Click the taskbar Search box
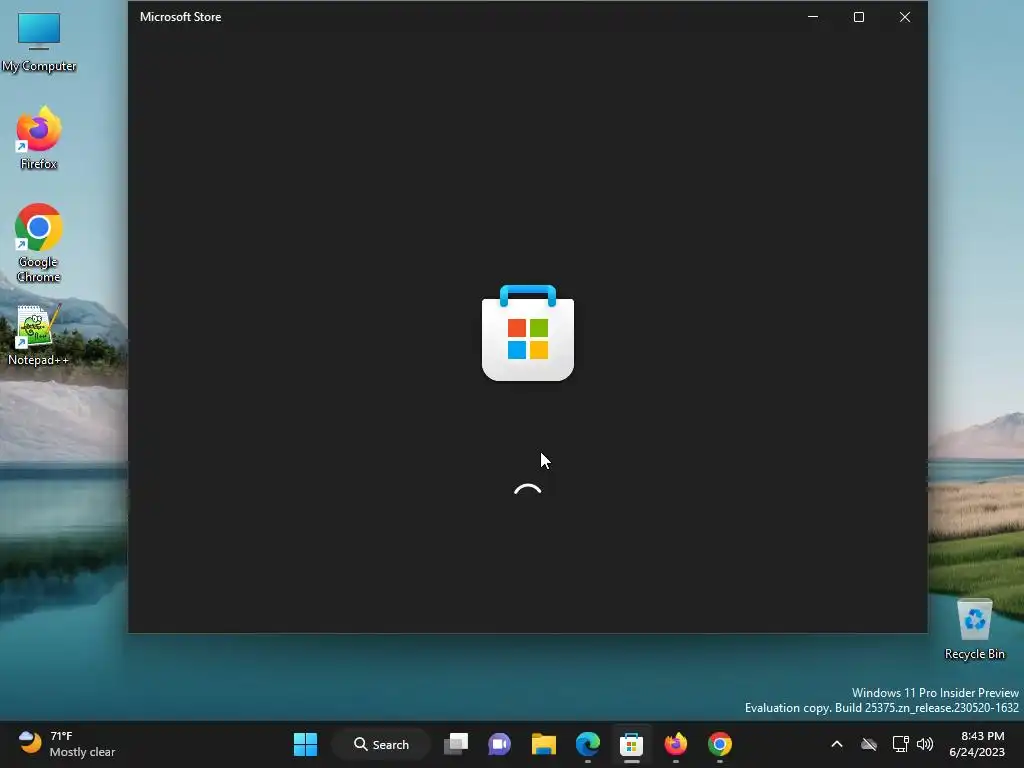Image resolution: width=1024 pixels, height=768 pixels. coord(381,744)
